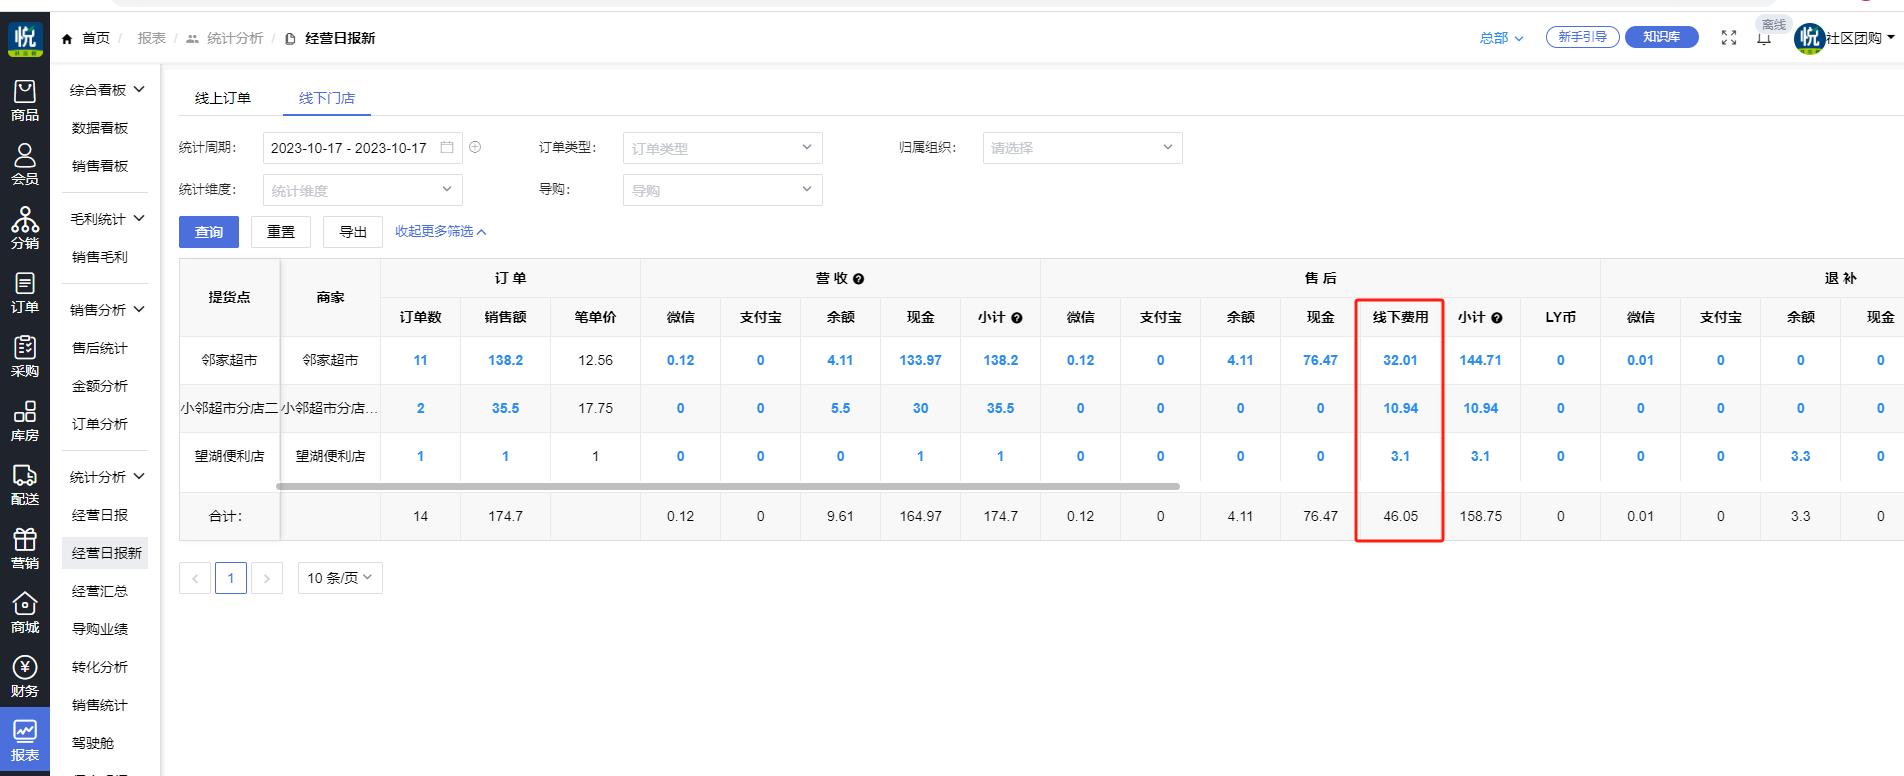1904x776 pixels.
Task: Click the help icon next to 营收
Action: [859, 279]
